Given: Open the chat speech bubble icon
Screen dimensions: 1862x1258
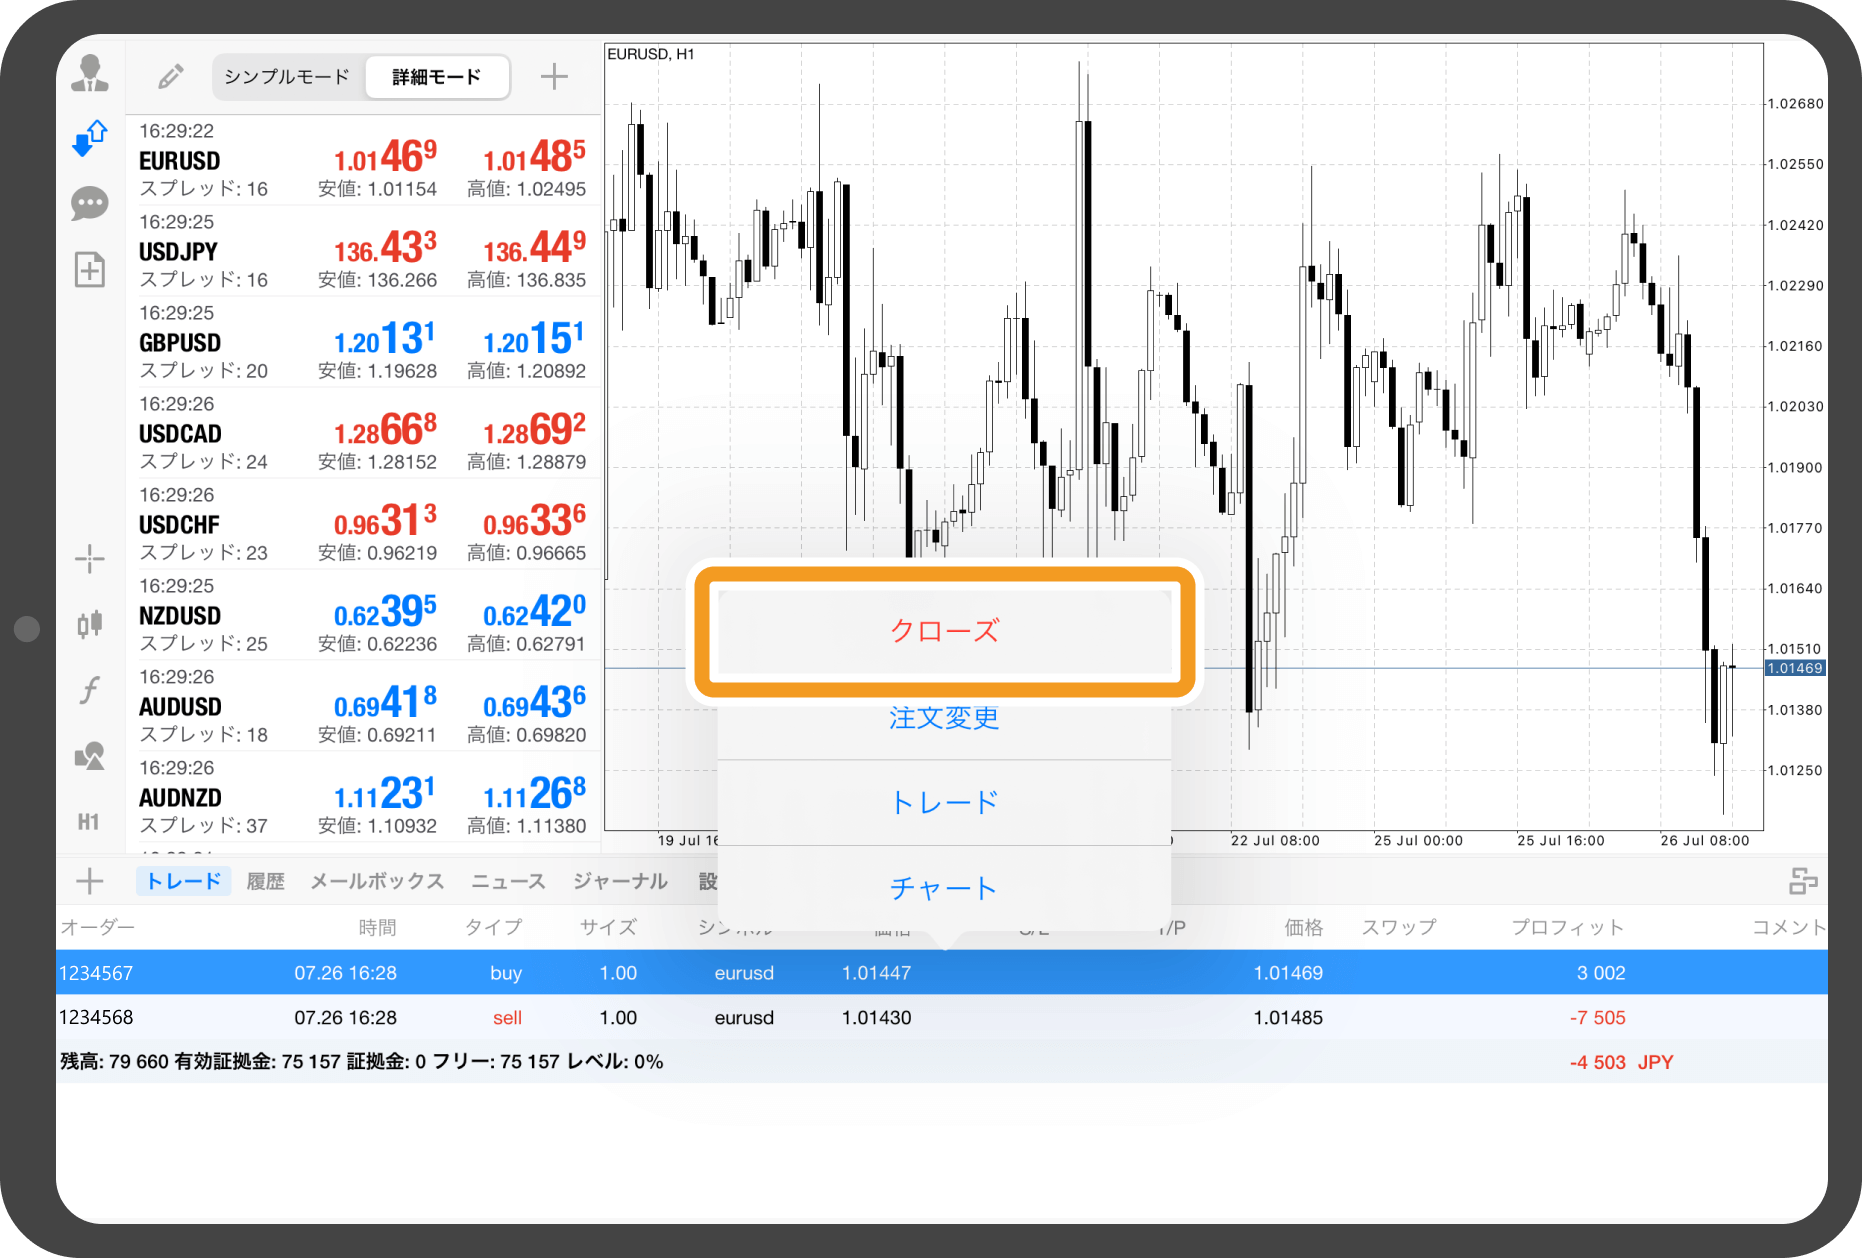Looking at the screenshot, I should tap(90, 204).
